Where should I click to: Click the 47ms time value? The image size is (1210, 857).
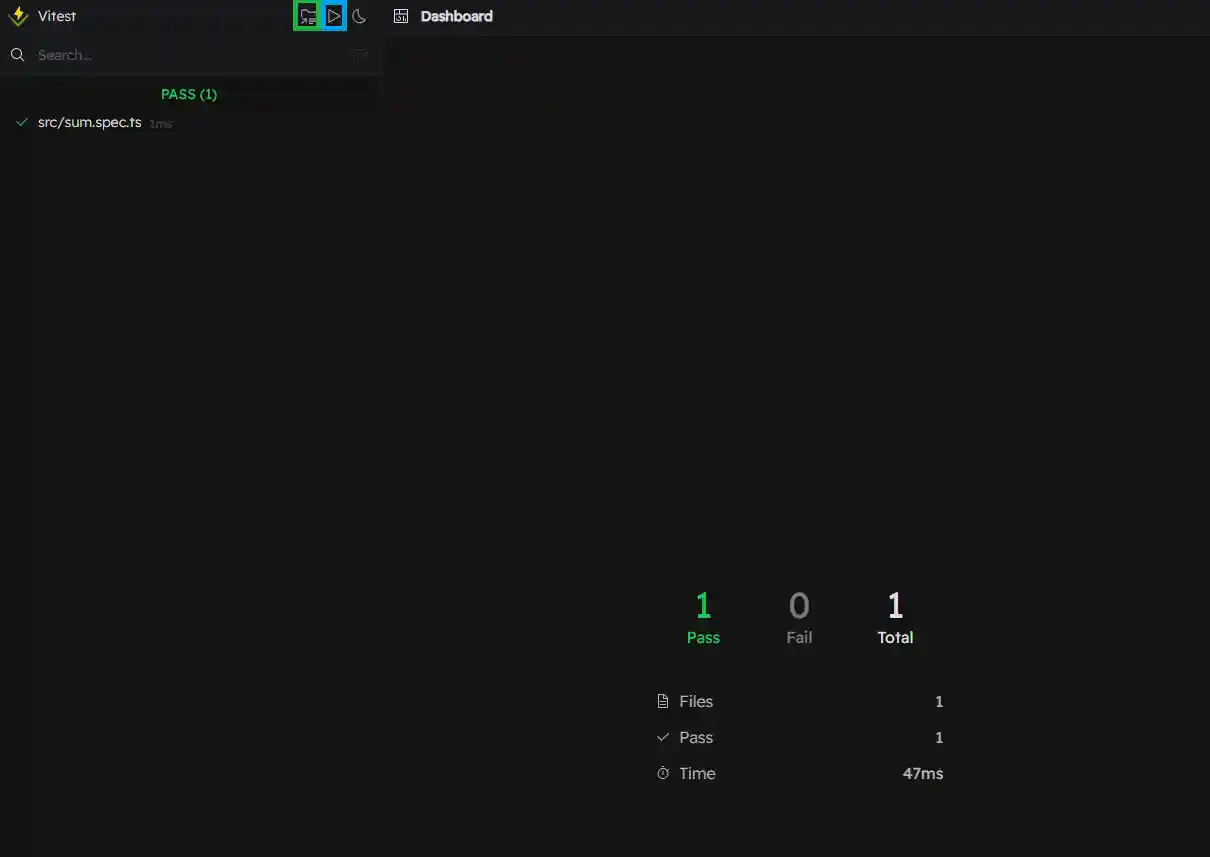922,774
